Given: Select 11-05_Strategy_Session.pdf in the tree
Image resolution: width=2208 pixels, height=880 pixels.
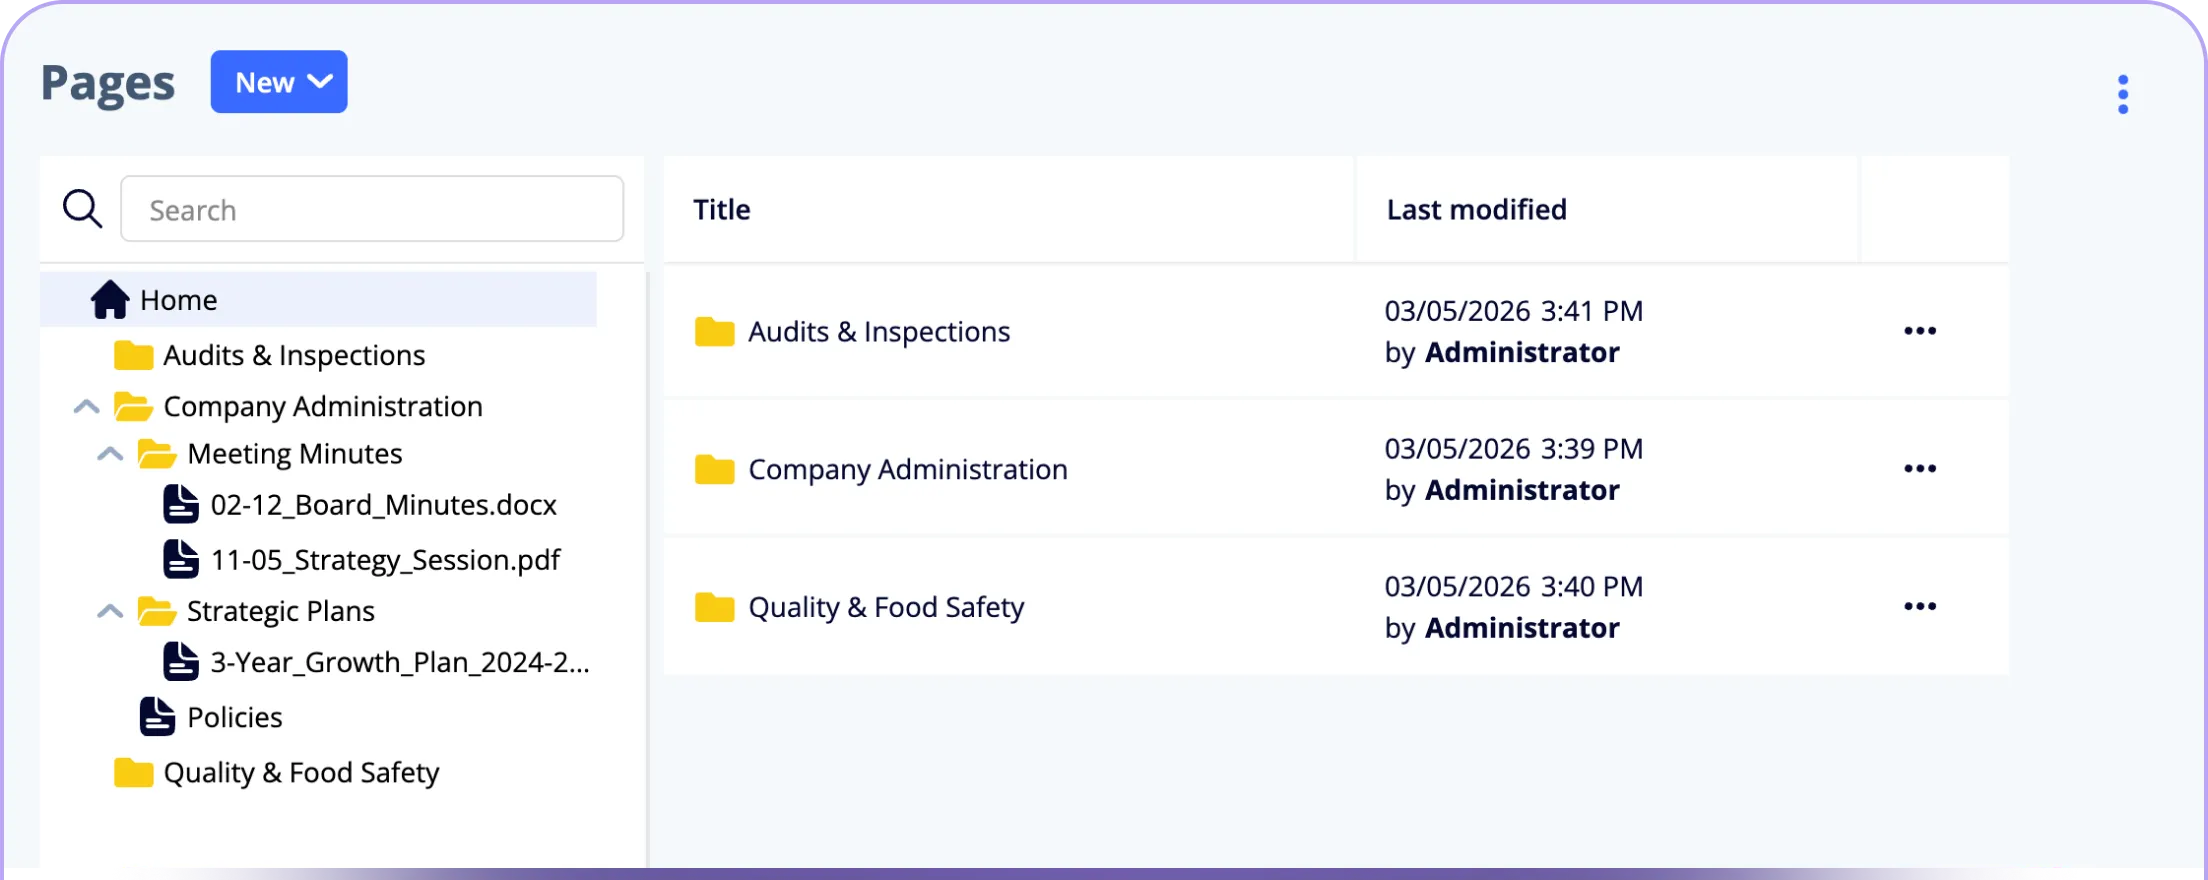Looking at the screenshot, I should click(x=385, y=560).
